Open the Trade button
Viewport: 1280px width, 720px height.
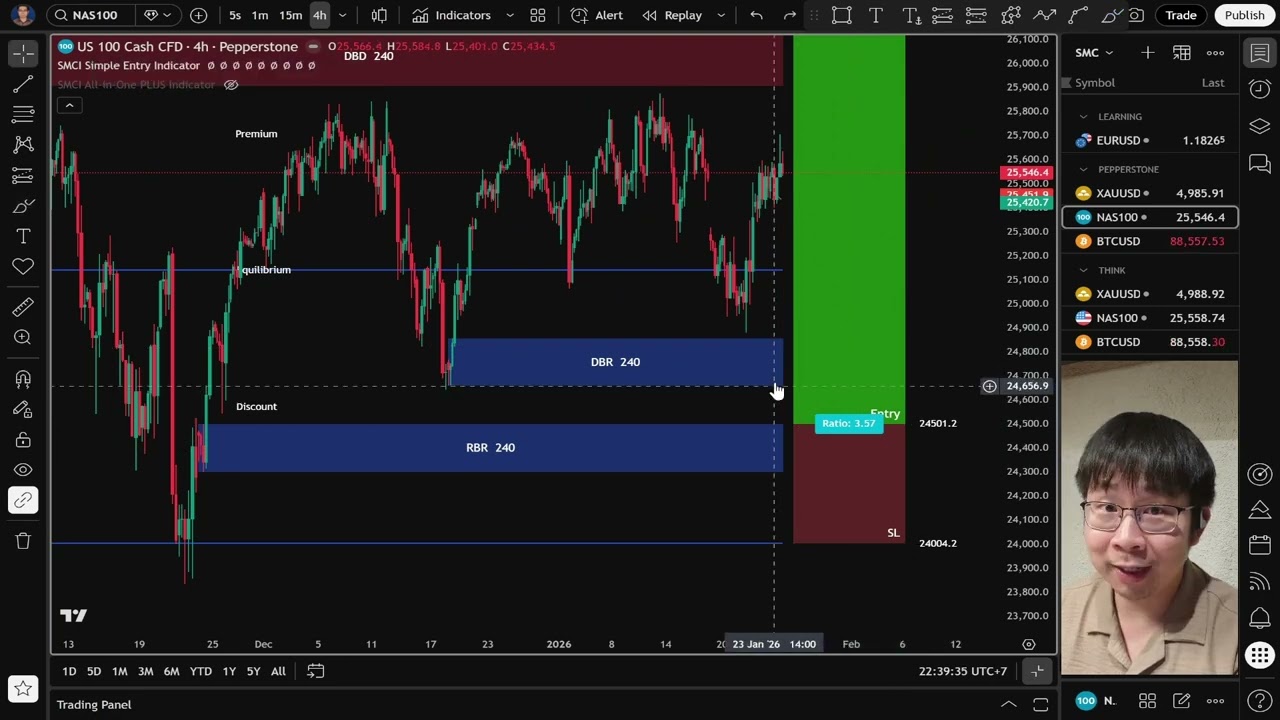(1181, 15)
